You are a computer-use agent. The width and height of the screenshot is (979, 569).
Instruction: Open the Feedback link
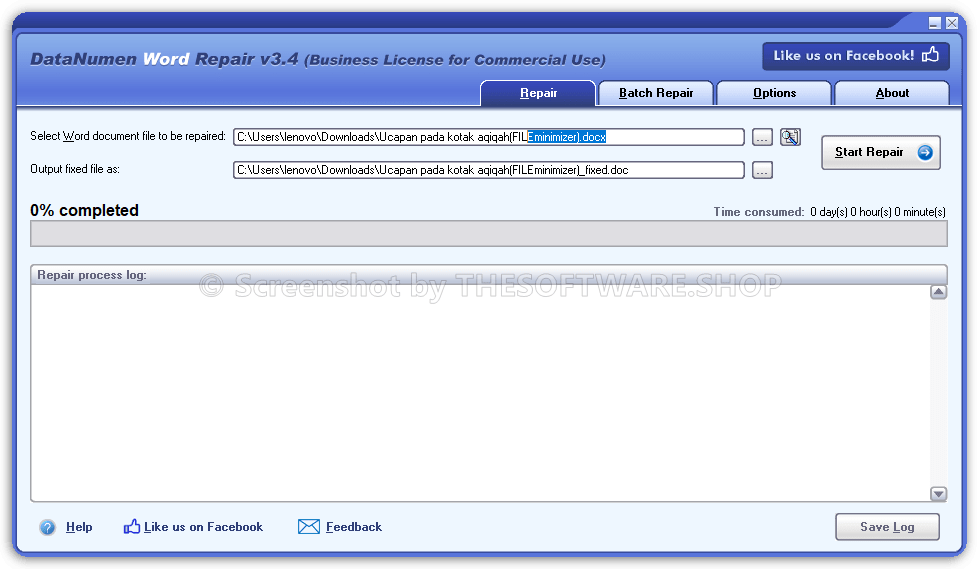click(353, 527)
